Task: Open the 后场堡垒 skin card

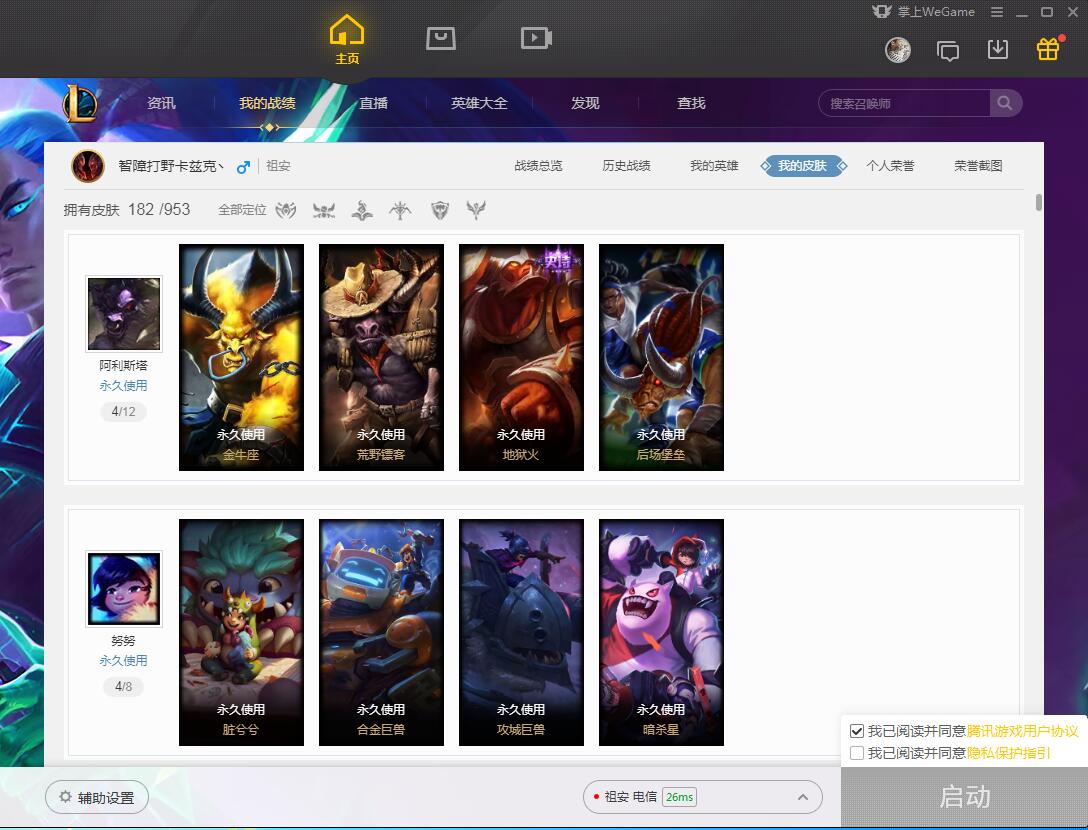Action: [661, 357]
